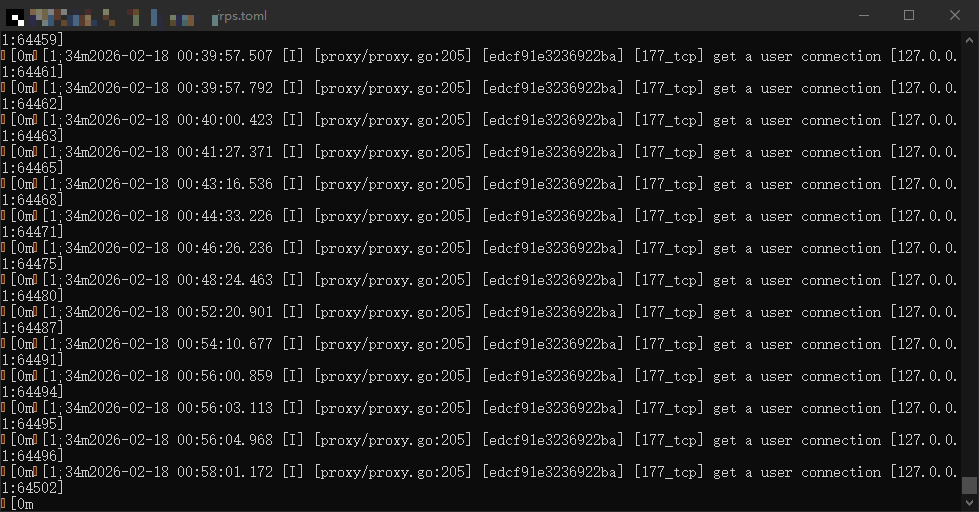
Task: Click the 00:46:26.236 log entry
Action: [x=480, y=248]
